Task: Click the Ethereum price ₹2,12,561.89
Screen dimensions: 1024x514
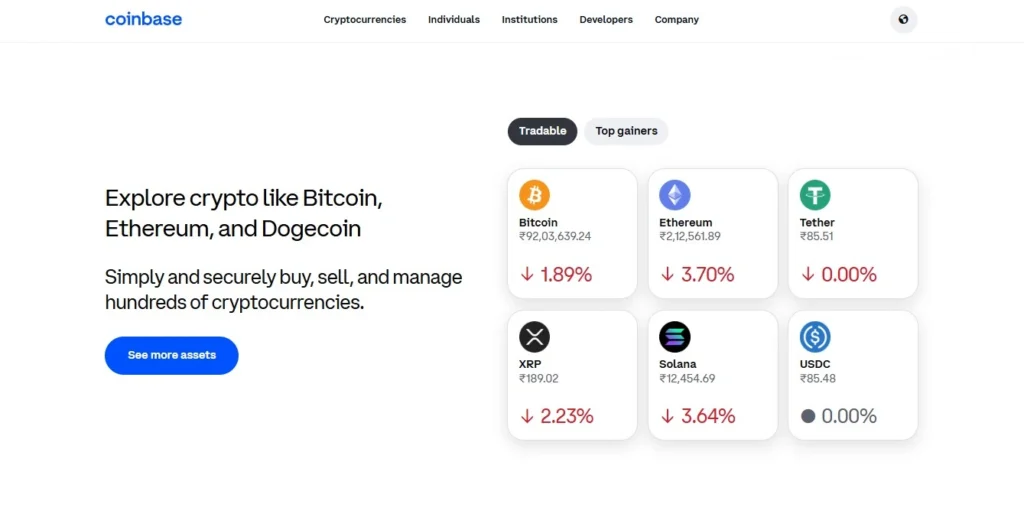Action: point(690,236)
